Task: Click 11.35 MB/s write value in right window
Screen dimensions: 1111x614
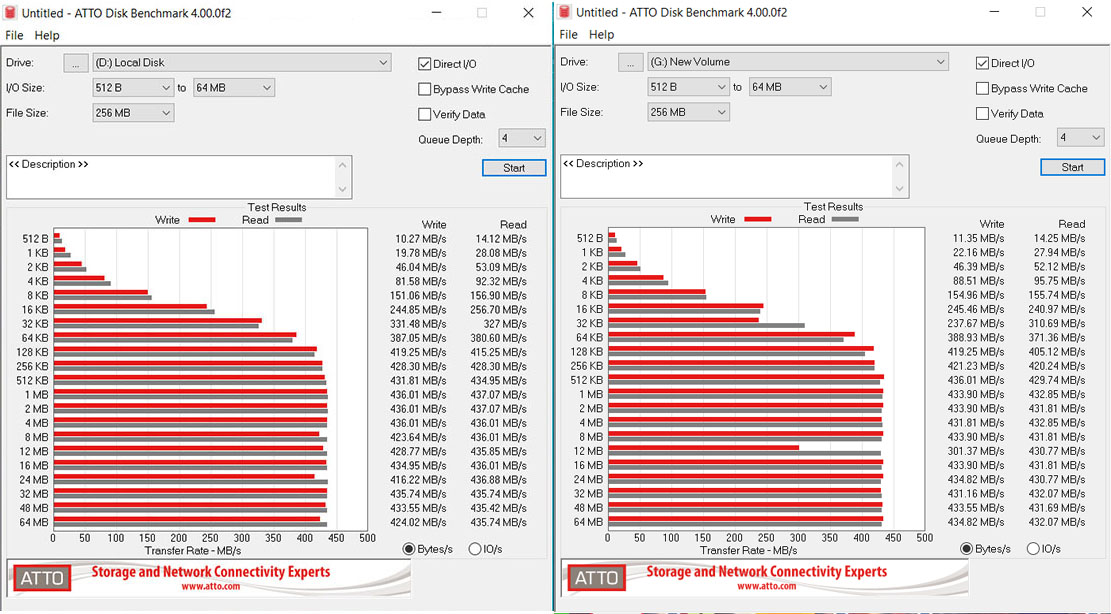Action: click(x=979, y=239)
